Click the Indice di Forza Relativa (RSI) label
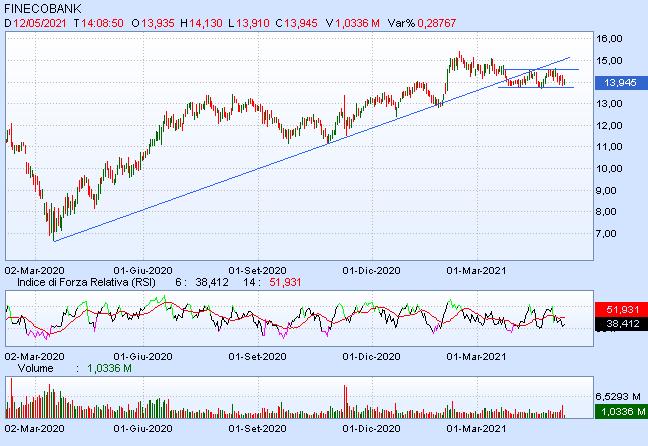The image size is (648, 446). pyautogui.click(x=86, y=282)
